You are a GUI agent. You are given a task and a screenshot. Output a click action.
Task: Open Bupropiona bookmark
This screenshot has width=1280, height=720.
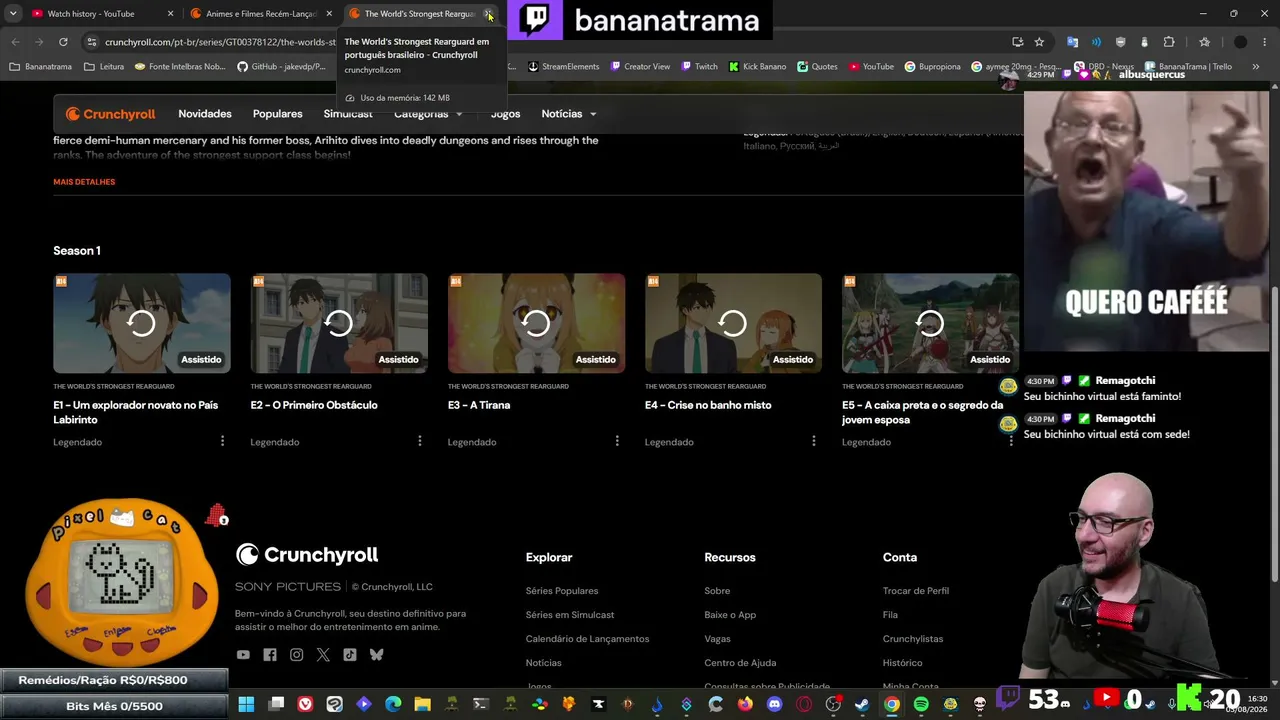(x=932, y=67)
